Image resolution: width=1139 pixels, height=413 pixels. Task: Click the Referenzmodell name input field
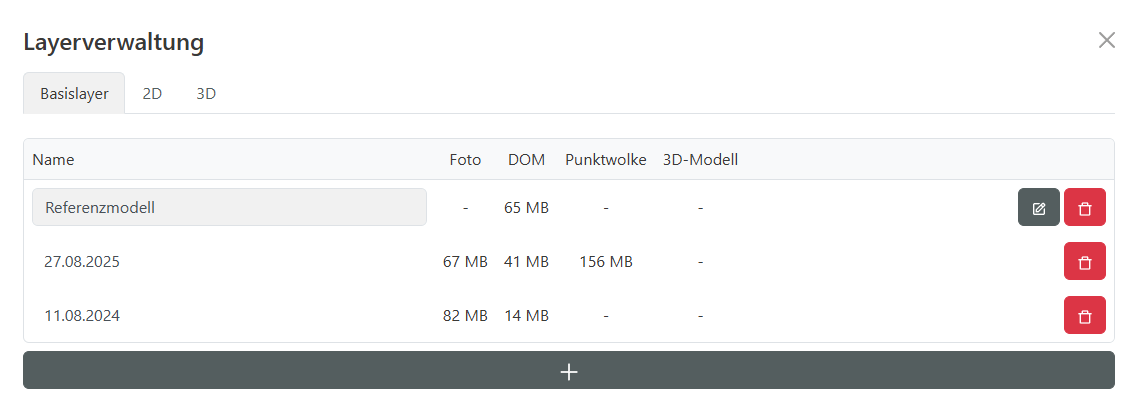click(229, 208)
